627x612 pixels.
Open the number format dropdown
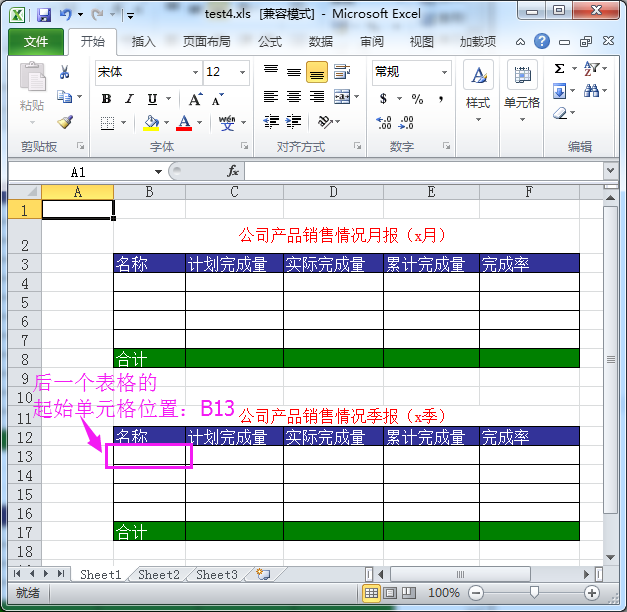pyautogui.click(x=443, y=72)
